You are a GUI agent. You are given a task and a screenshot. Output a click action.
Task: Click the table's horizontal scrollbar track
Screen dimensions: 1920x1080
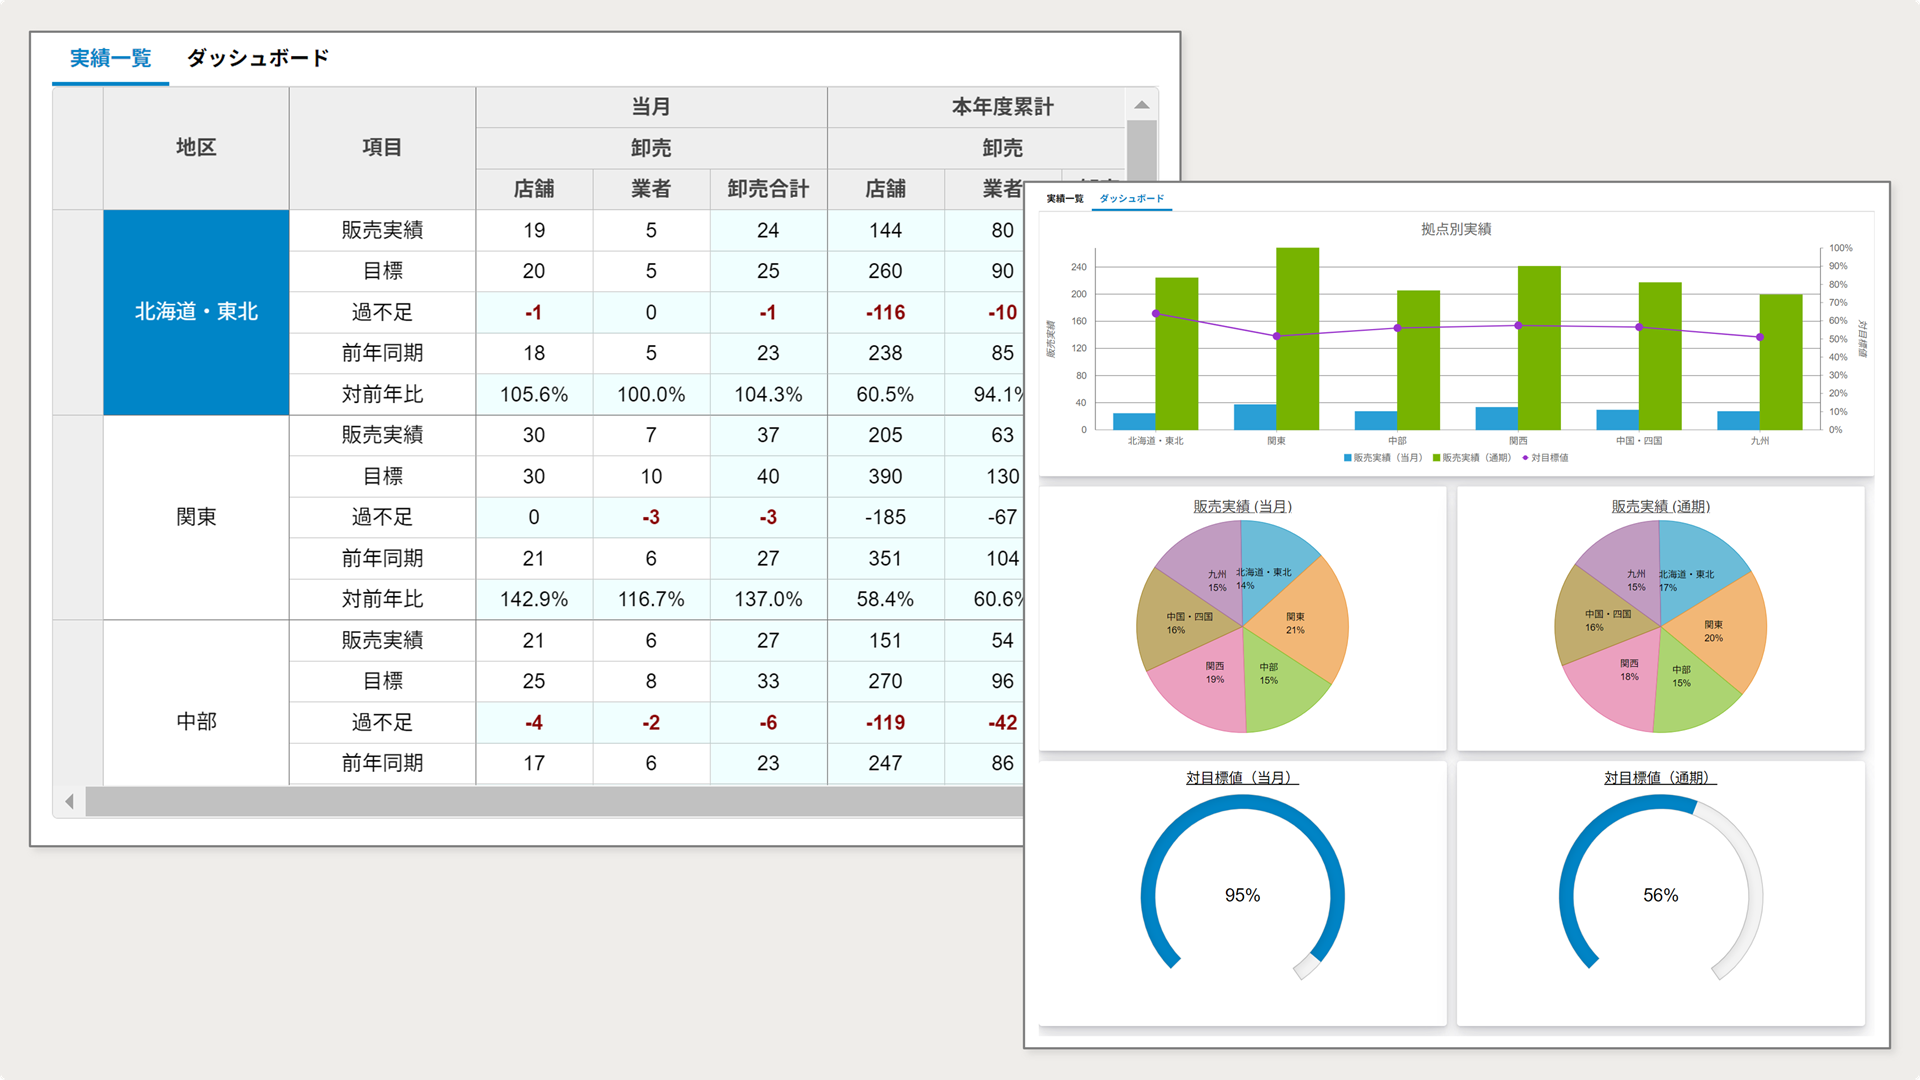point(555,801)
